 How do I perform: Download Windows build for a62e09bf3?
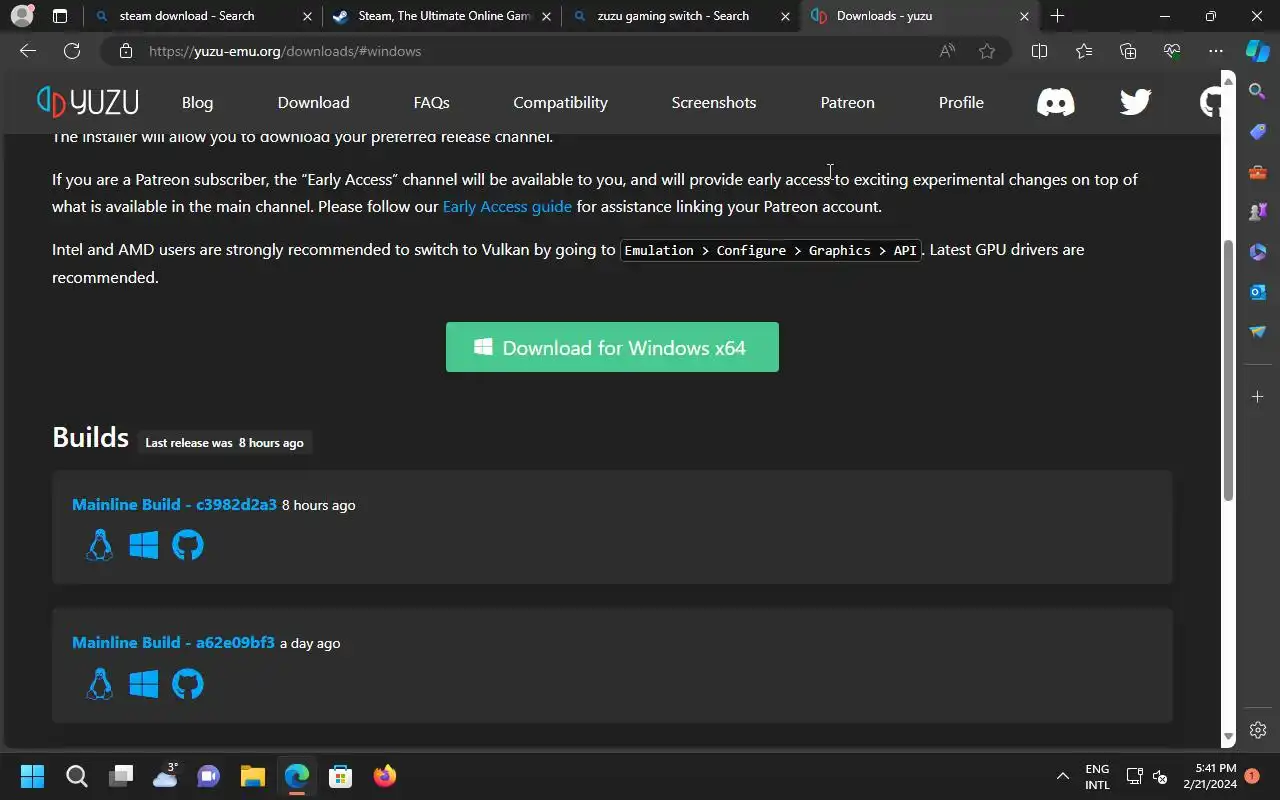143,684
